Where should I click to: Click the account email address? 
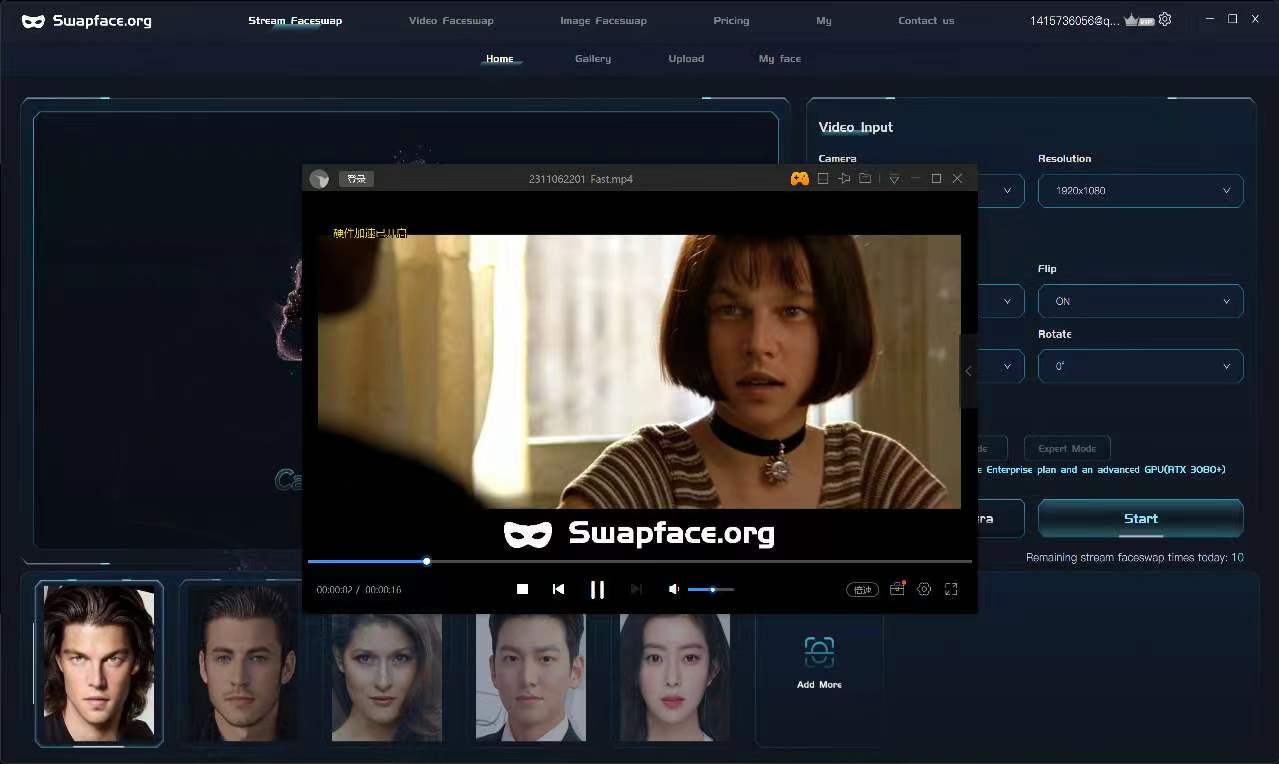pyautogui.click(x=1075, y=20)
